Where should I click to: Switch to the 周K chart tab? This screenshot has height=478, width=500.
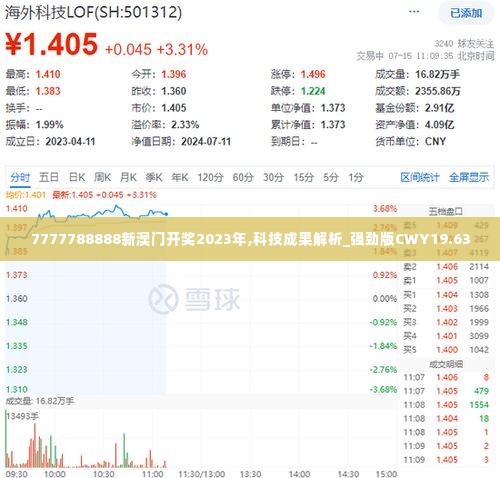[x=102, y=177]
